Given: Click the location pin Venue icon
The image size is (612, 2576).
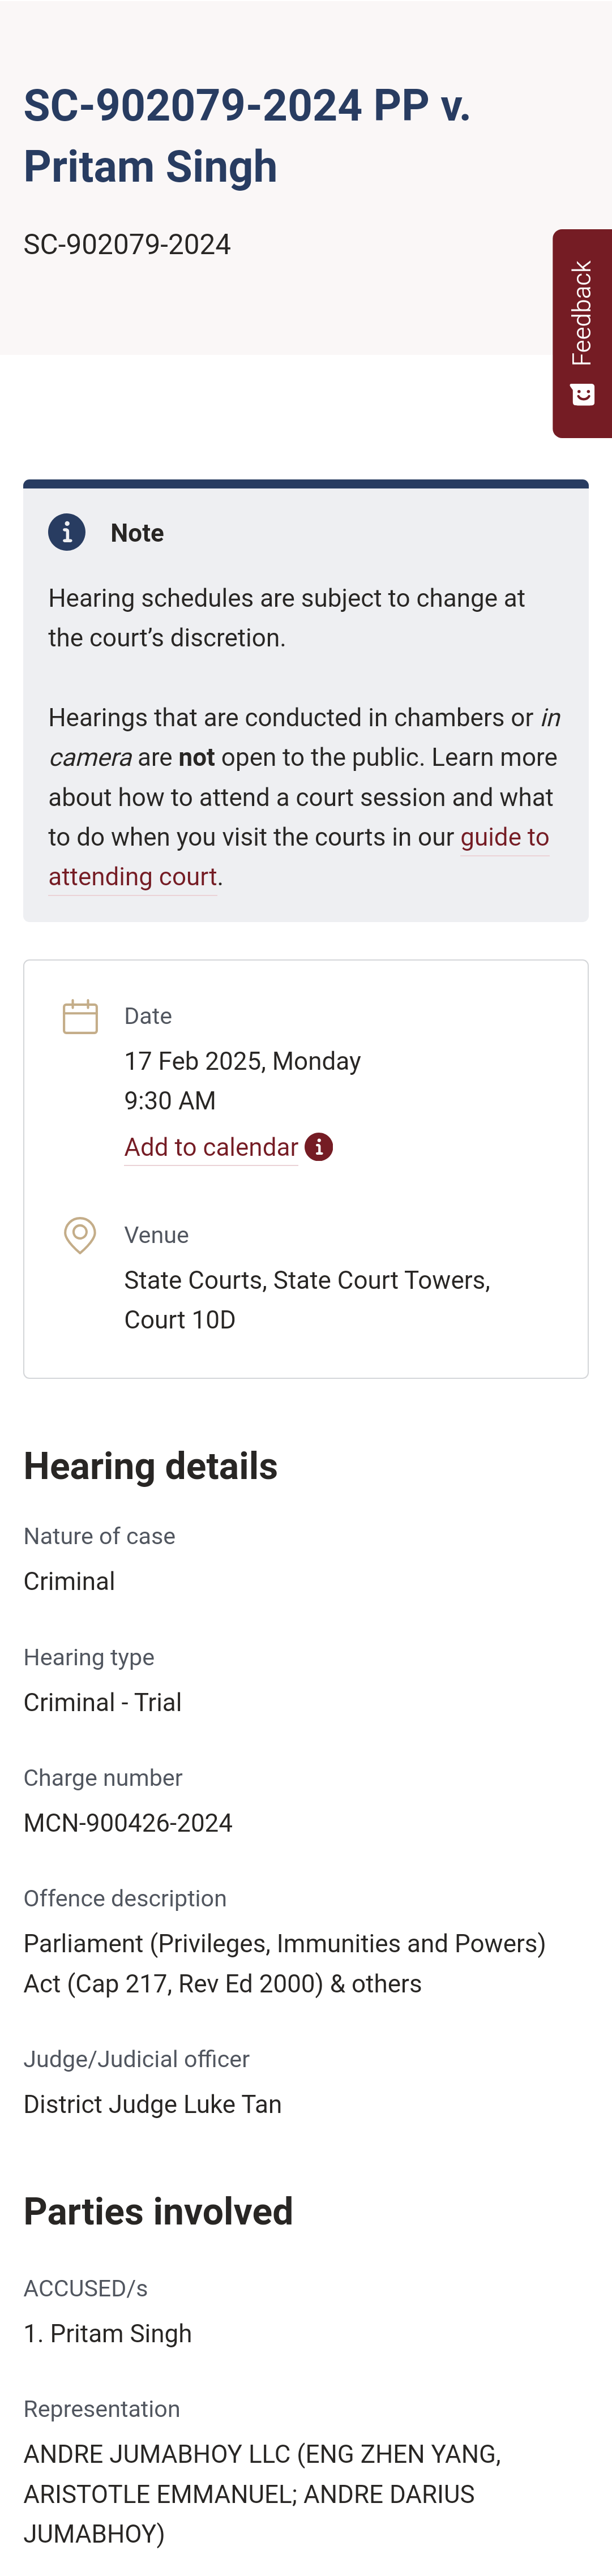Looking at the screenshot, I should (80, 1235).
